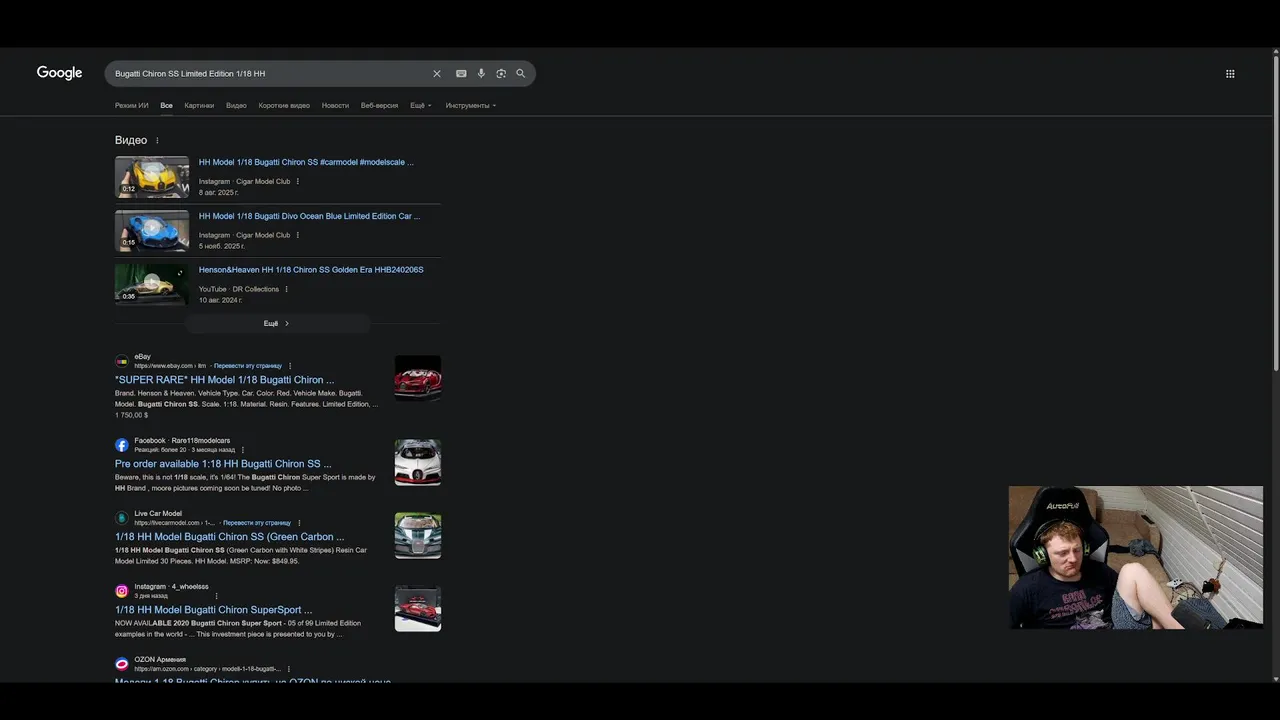This screenshot has width=1280, height=720.
Task: Open more options for DR Collections video
Action: [287, 290]
